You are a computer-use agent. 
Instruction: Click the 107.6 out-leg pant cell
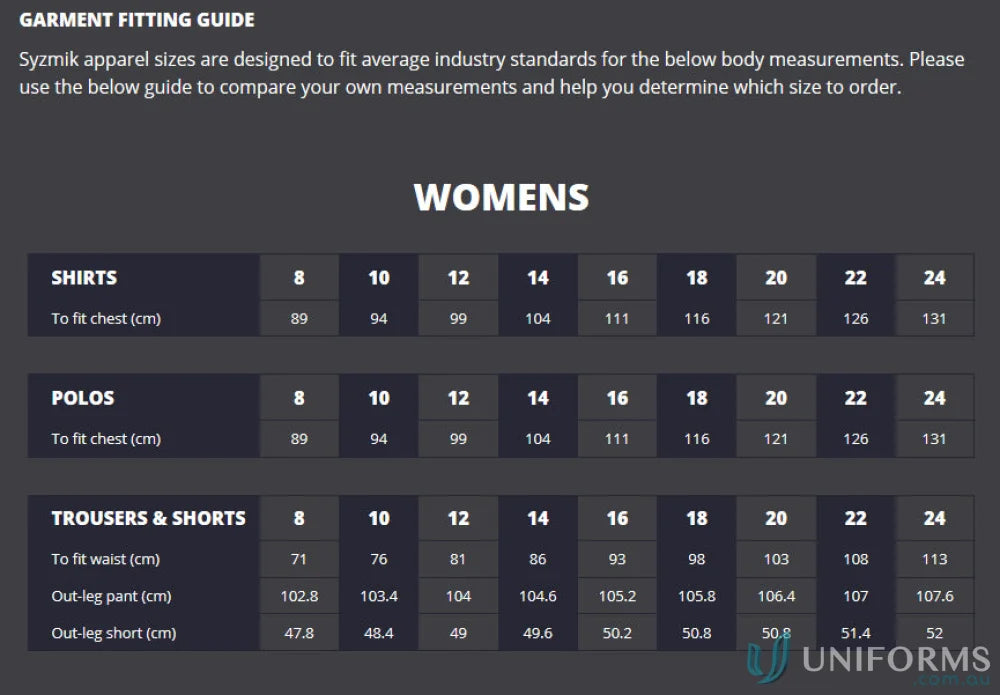[x=935, y=596]
